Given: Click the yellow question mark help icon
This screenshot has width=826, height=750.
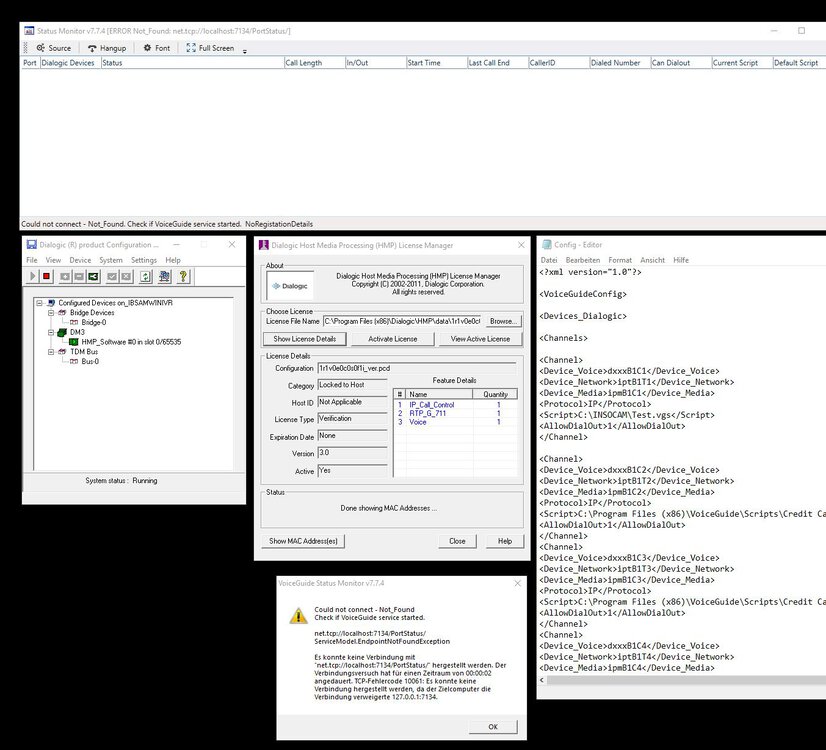Looking at the screenshot, I should 183,276.
